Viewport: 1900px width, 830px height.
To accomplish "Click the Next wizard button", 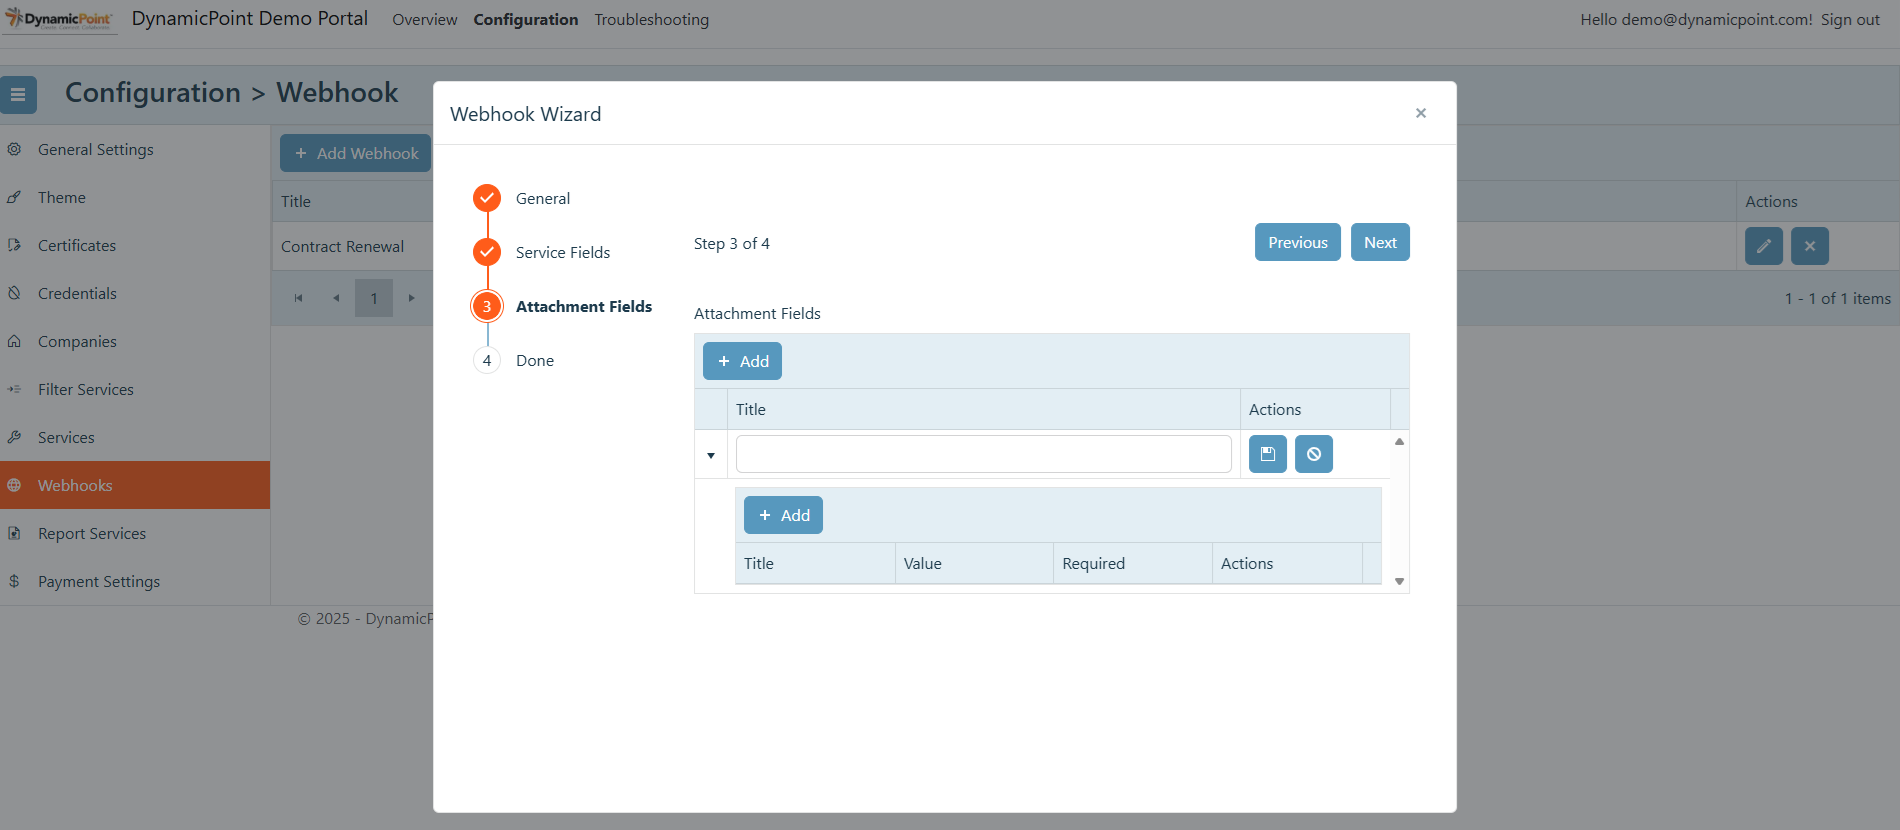I will point(1380,242).
